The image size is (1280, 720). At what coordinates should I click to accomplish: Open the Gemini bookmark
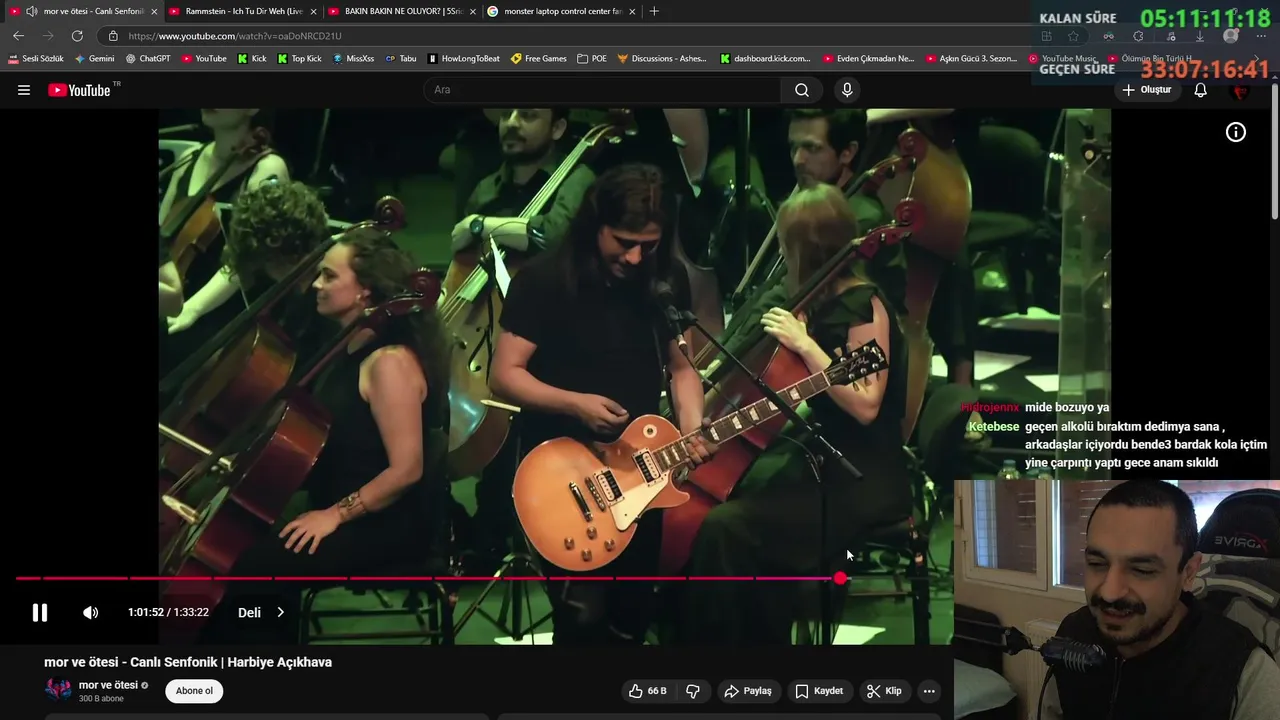(95, 59)
